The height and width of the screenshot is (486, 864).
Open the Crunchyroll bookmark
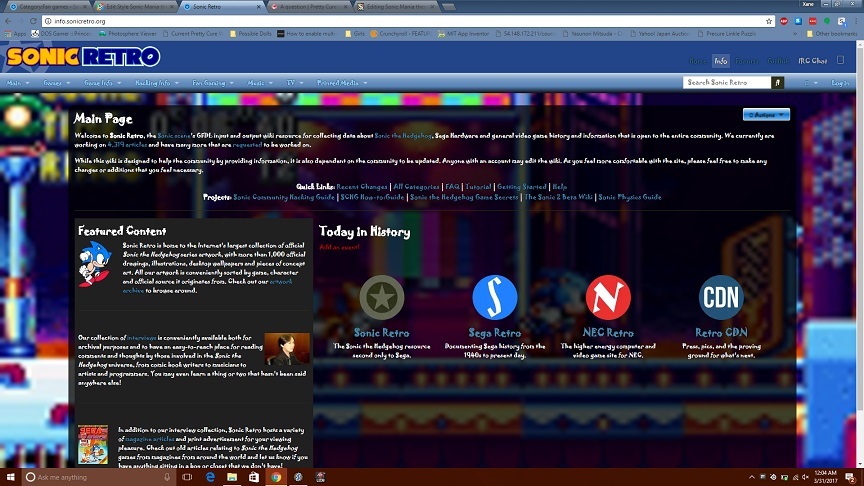(x=400, y=34)
